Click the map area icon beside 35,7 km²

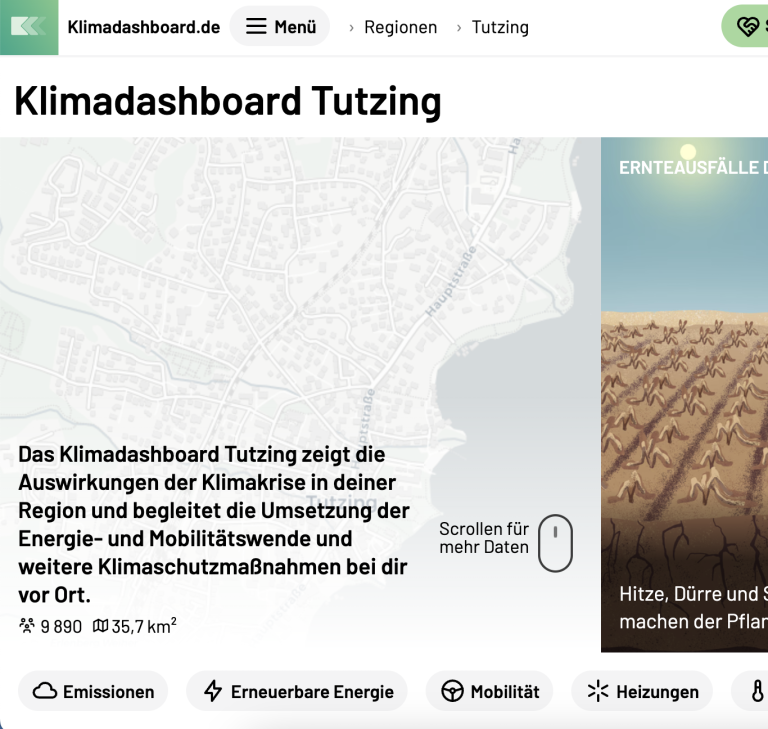[x=100, y=626]
